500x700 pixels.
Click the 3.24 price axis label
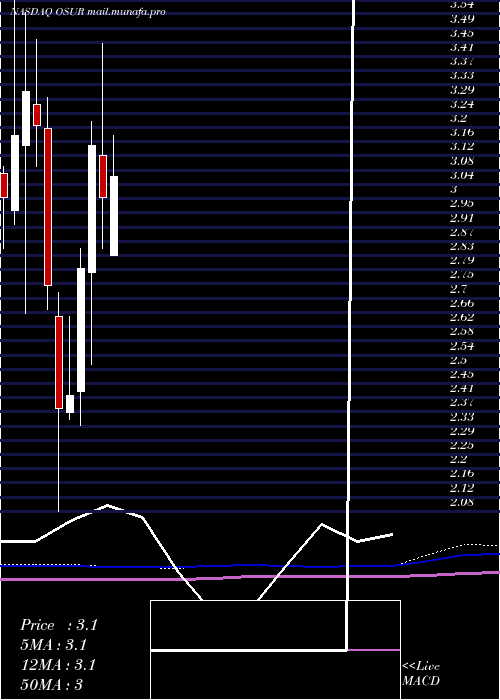click(462, 104)
